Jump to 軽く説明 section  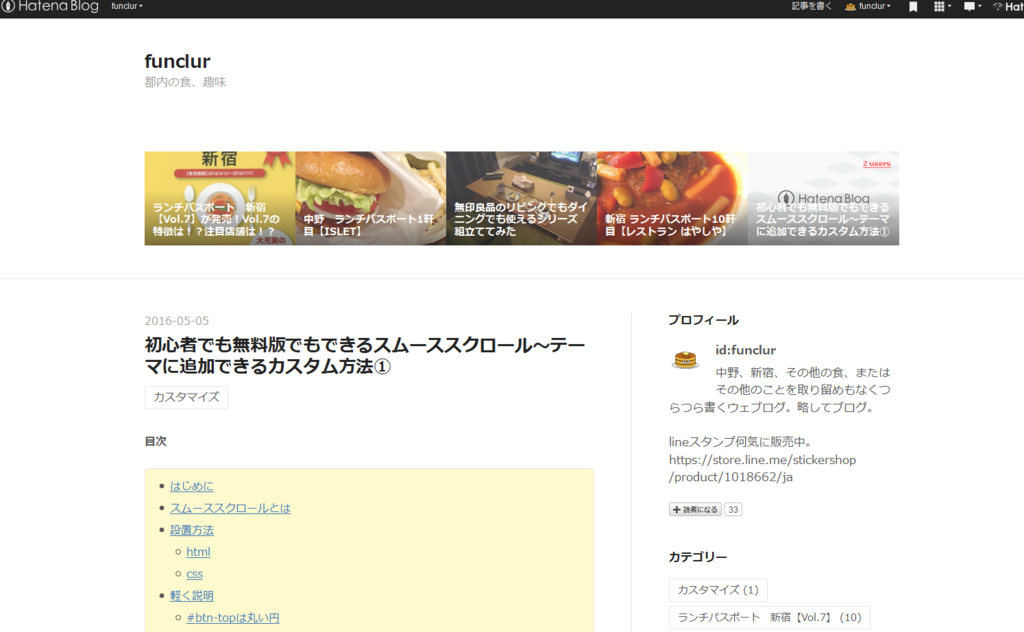(191, 595)
